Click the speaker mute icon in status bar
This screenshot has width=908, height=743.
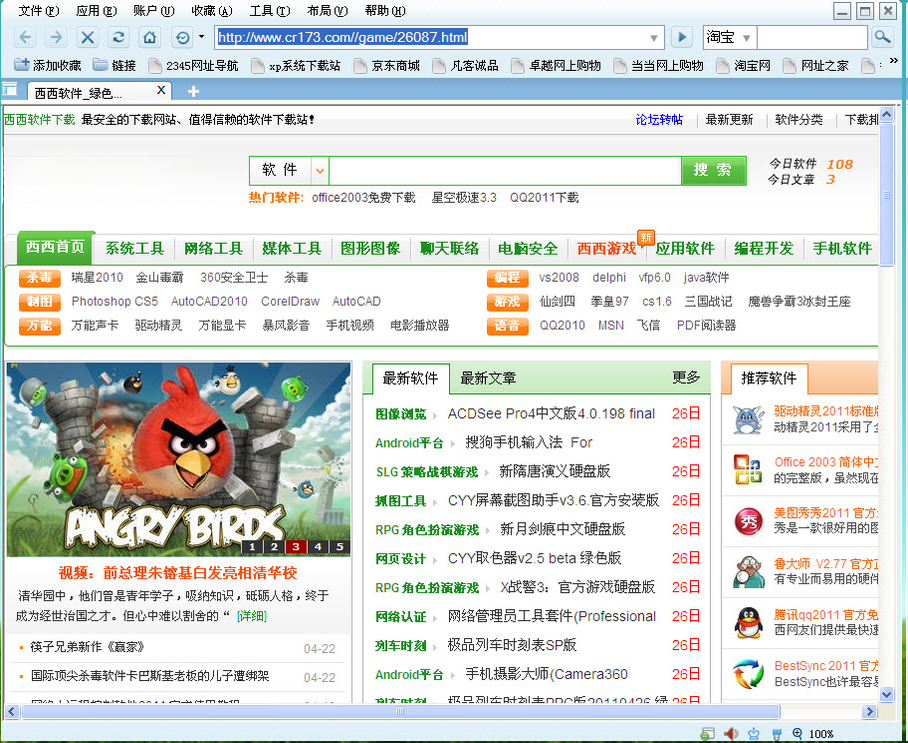[731, 734]
